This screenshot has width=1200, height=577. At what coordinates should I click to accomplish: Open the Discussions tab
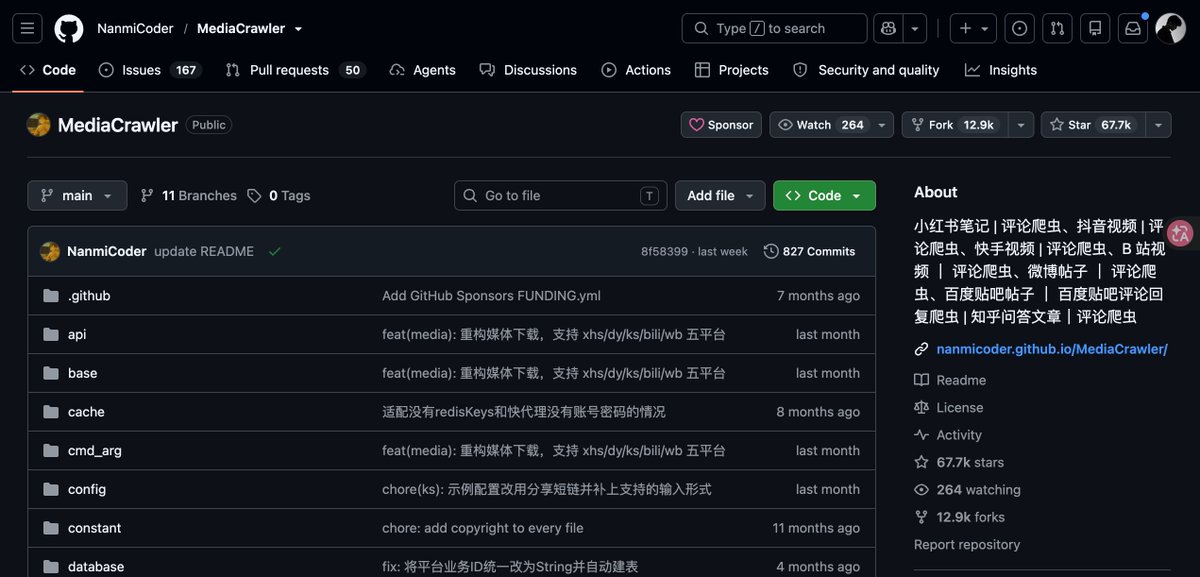tap(528, 70)
